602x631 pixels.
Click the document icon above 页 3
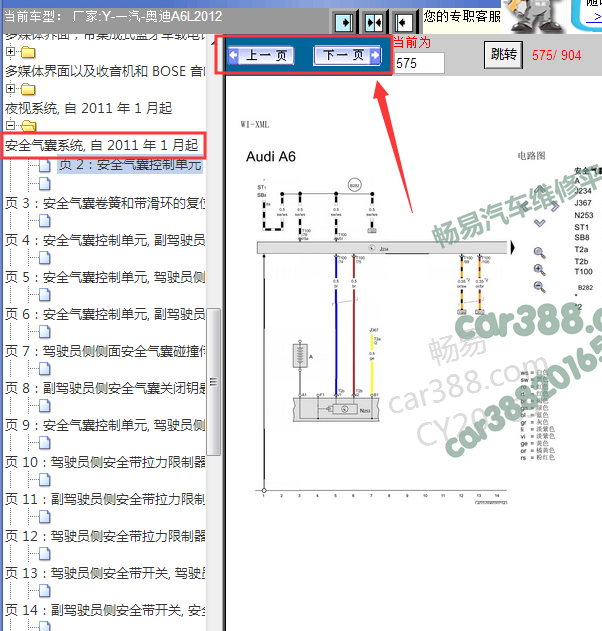(x=45, y=184)
